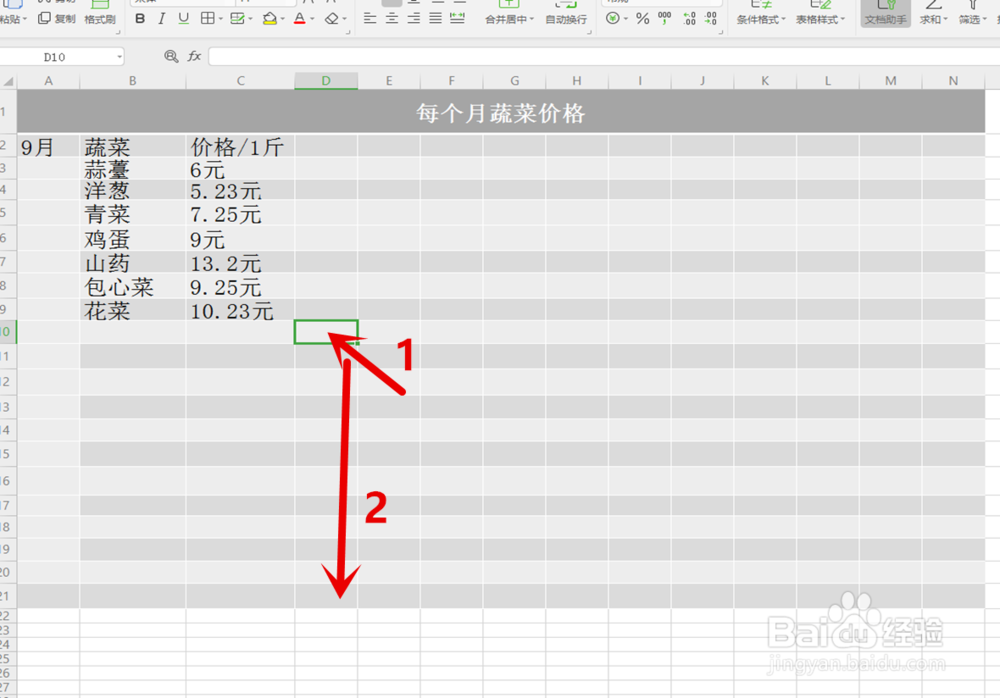
Task: Open 筛选 filter menu
Action: (x=973, y=19)
